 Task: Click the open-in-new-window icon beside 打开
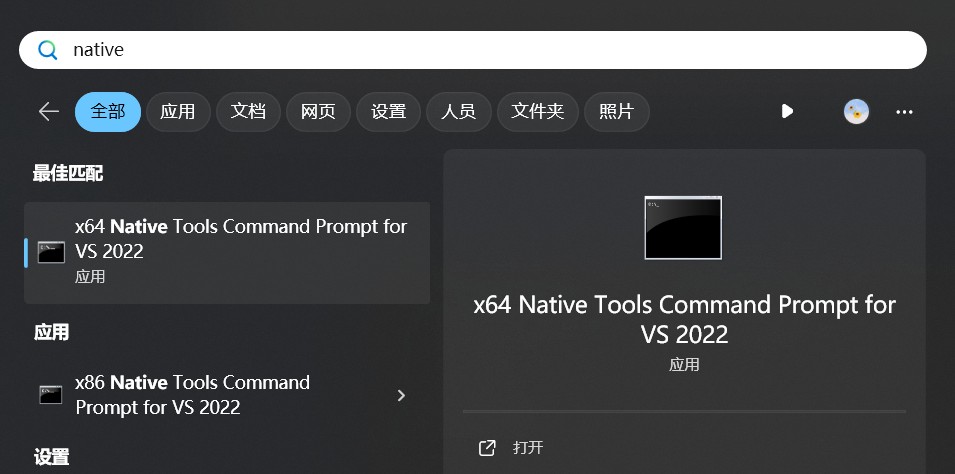click(487, 448)
